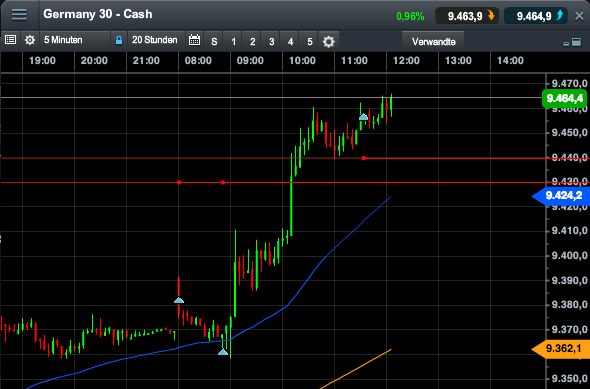Click the sell price 9.463,9 button
590x389 pixels.
click(467, 16)
